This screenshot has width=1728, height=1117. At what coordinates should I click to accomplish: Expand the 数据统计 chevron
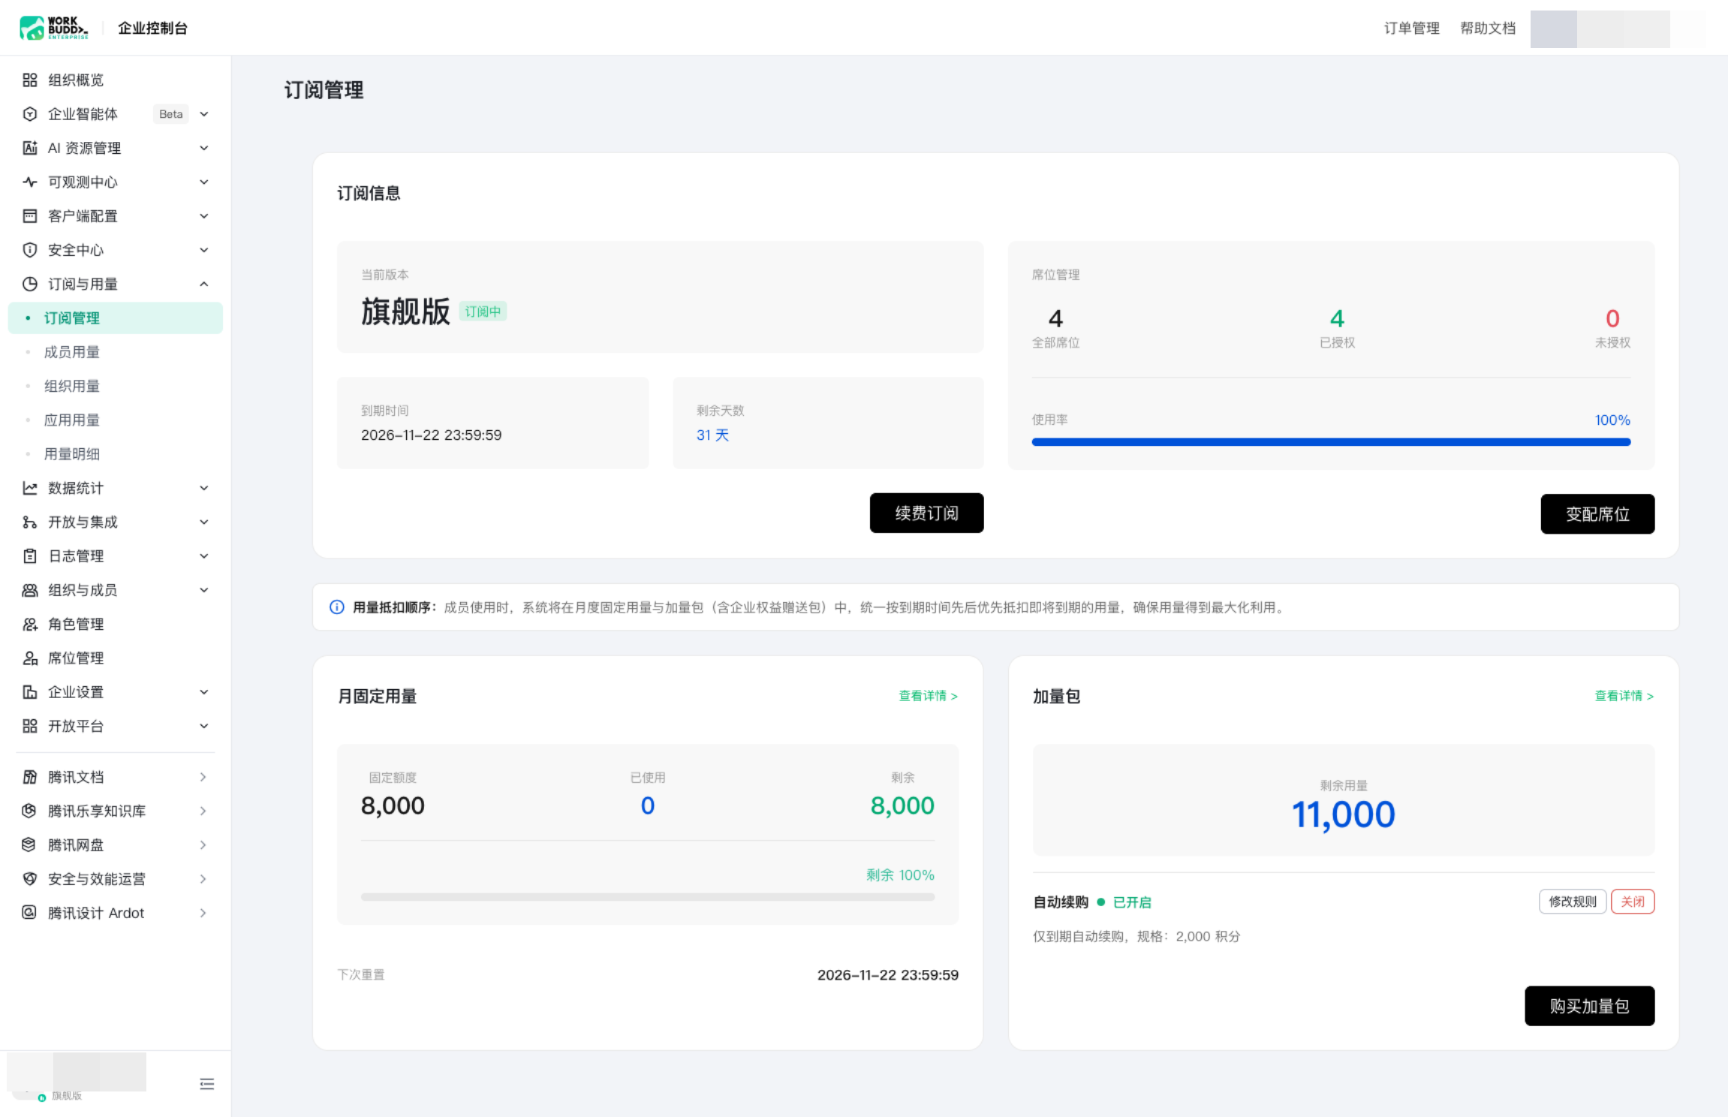click(x=204, y=488)
